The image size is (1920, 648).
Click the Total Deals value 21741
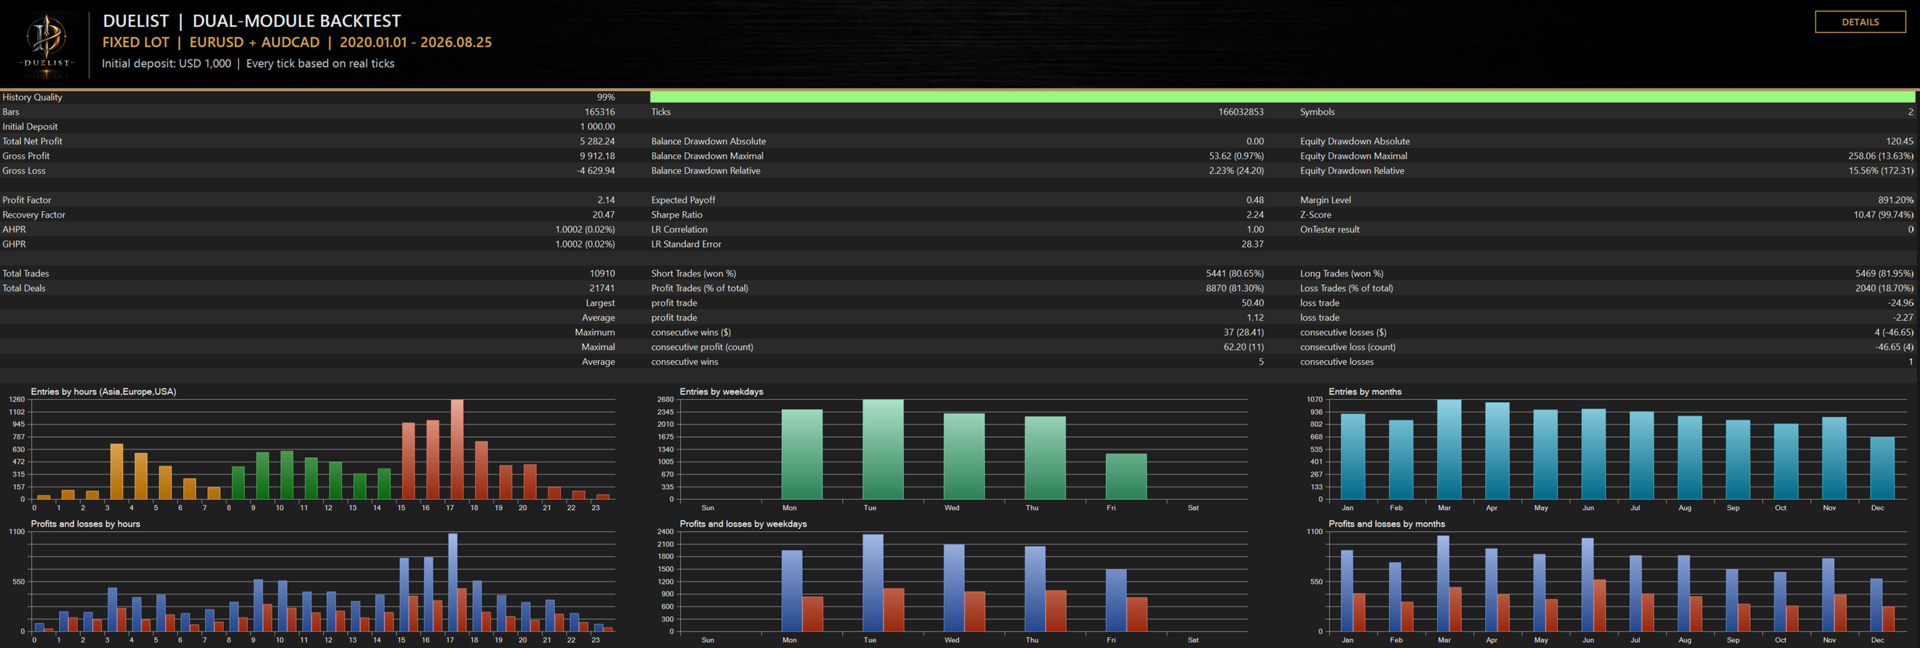click(x=602, y=288)
